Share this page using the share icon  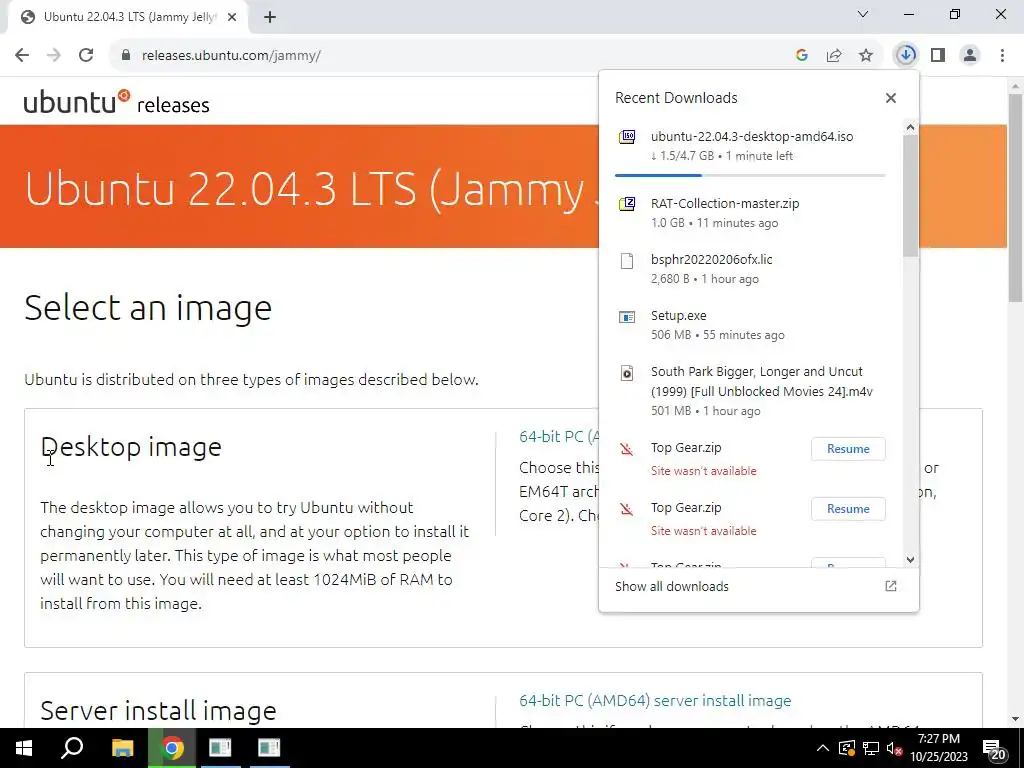pyautogui.click(x=834, y=56)
